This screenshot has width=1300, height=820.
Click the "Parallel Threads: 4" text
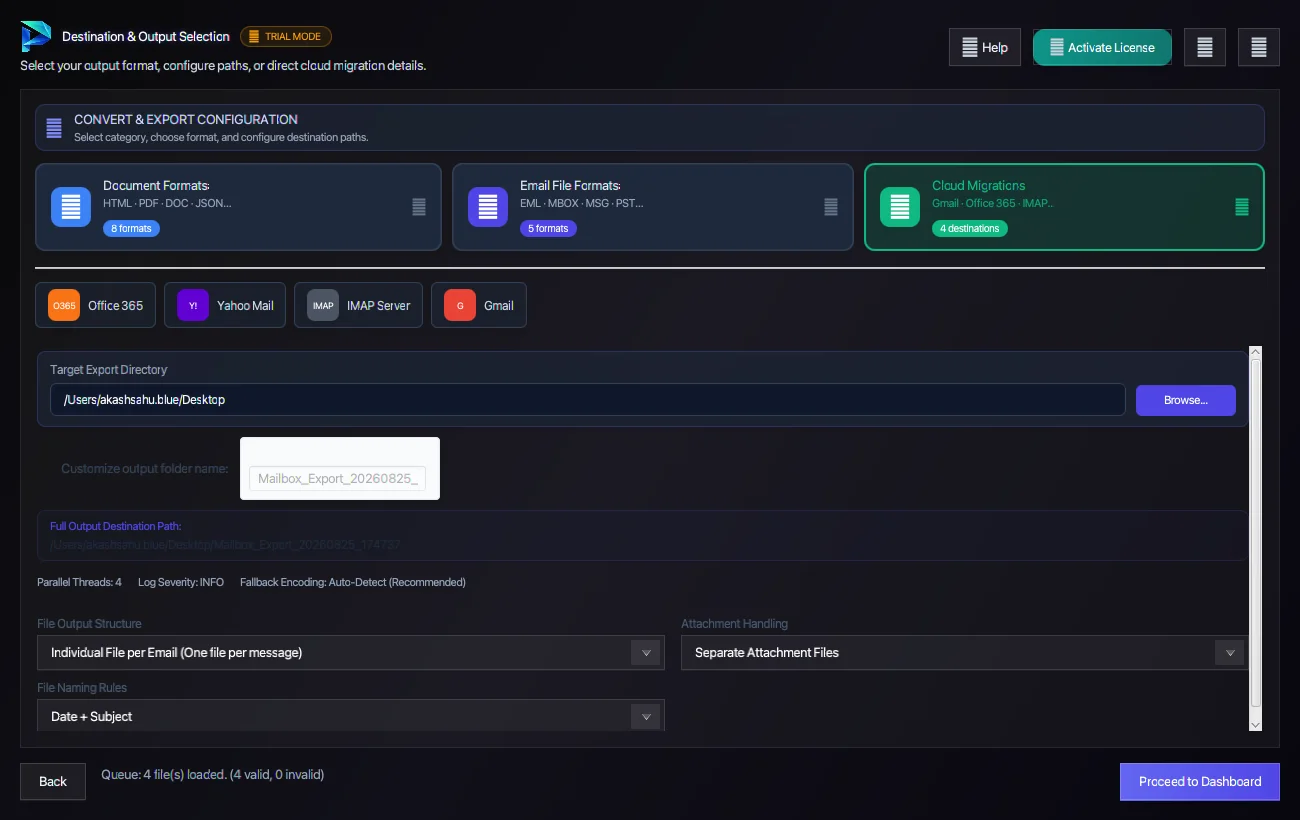click(x=79, y=582)
